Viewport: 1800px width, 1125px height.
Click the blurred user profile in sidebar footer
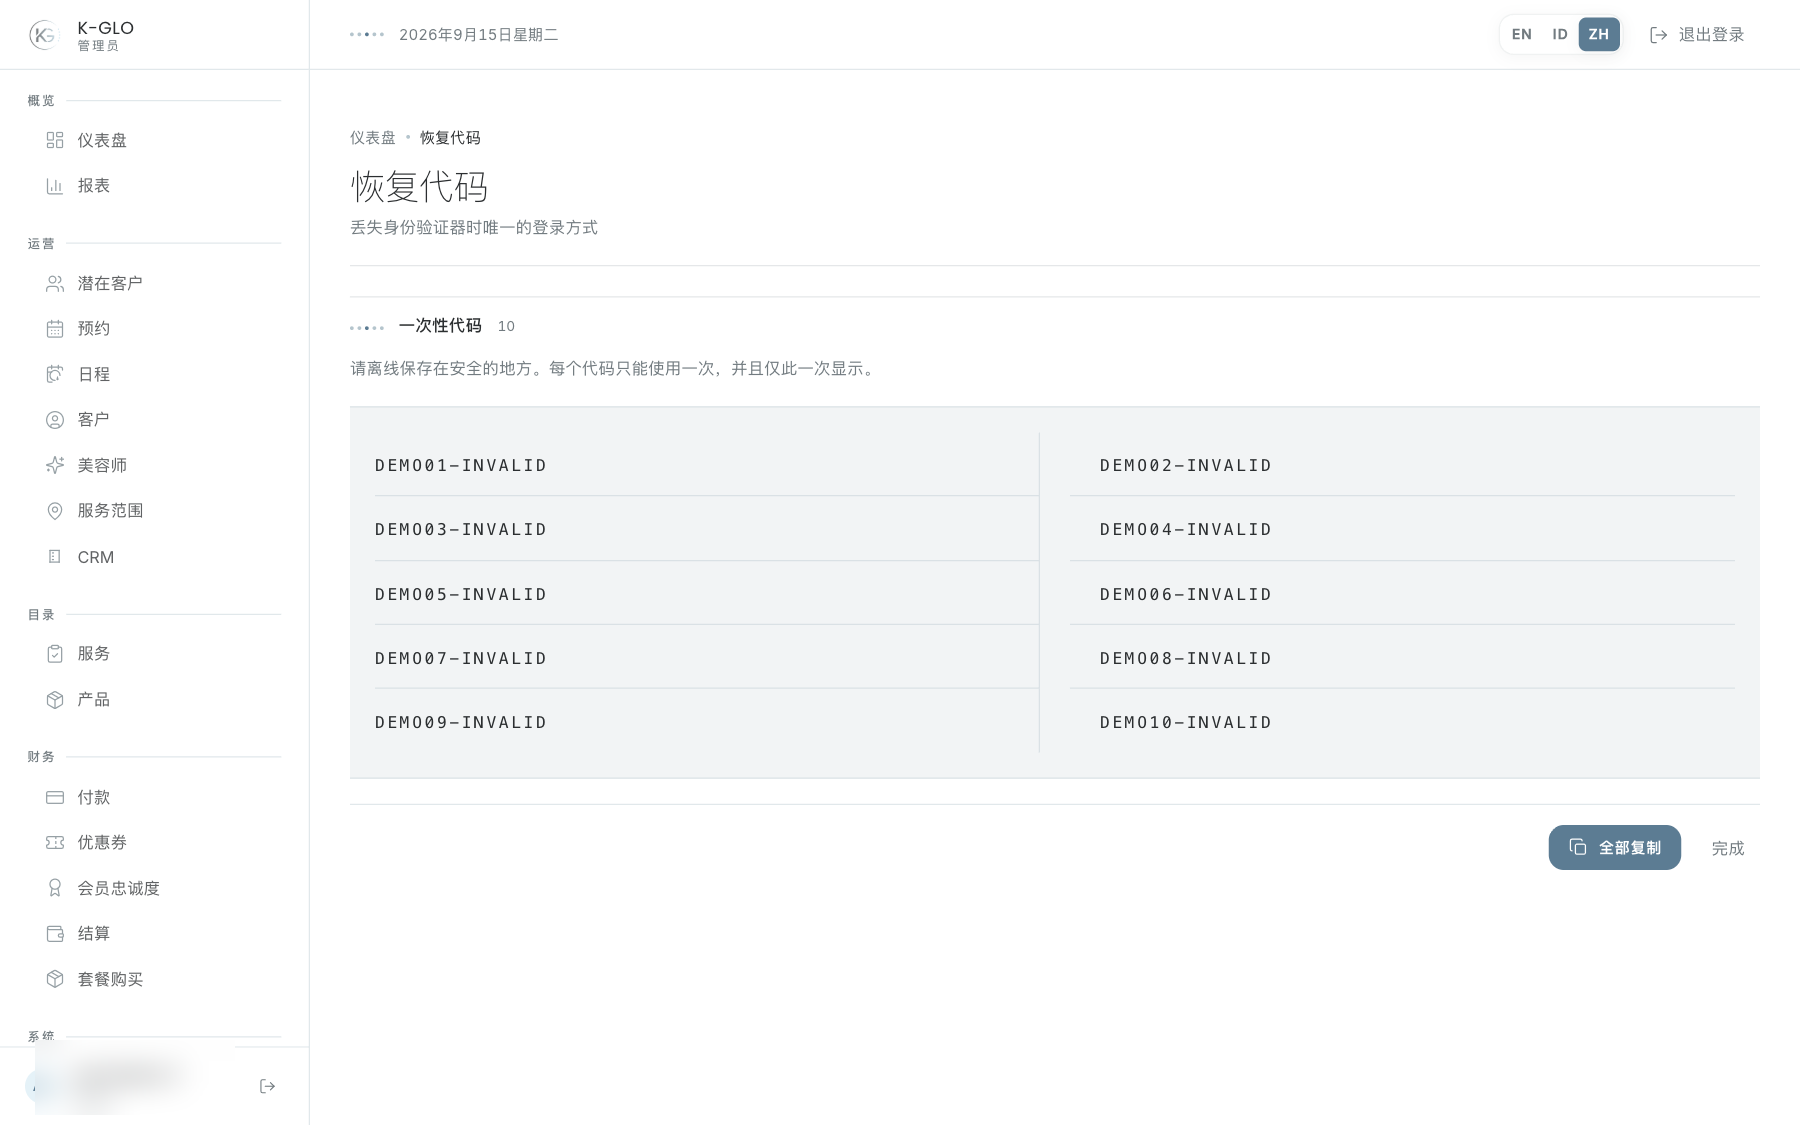pyautogui.click(x=130, y=1080)
